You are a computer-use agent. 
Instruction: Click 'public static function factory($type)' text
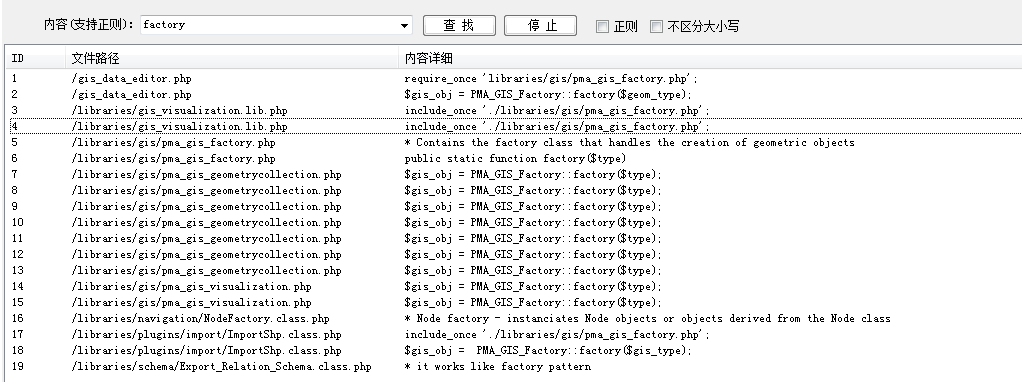(x=515, y=158)
